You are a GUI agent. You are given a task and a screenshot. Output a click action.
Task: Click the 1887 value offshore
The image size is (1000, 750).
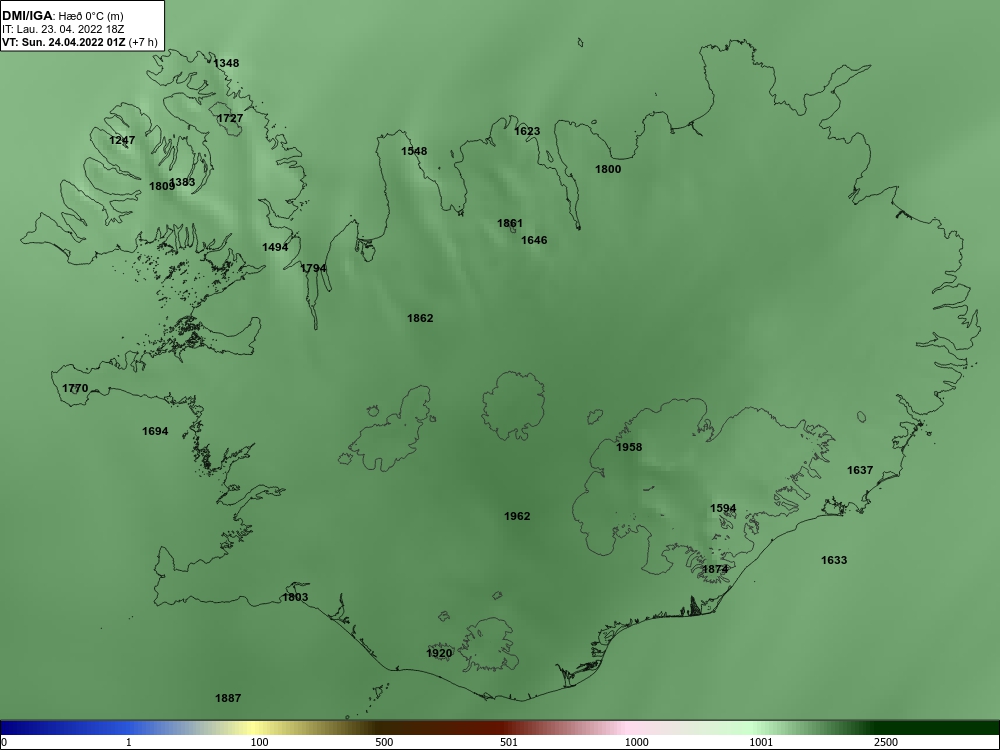228,698
